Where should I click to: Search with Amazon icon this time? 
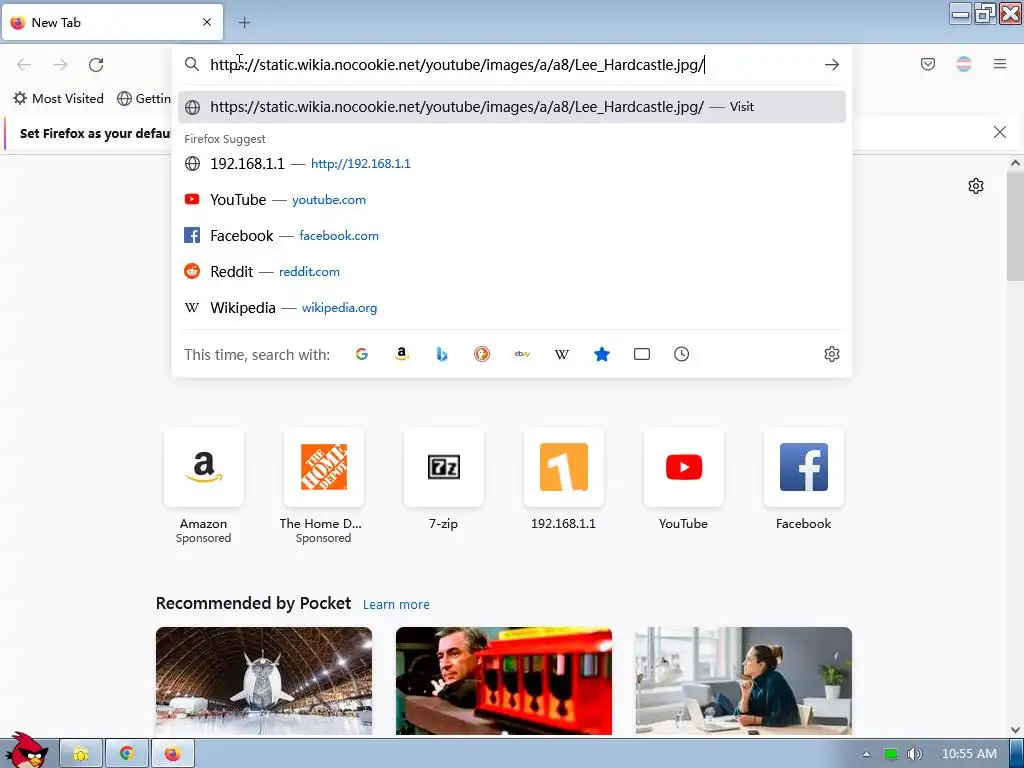(402, 354)
